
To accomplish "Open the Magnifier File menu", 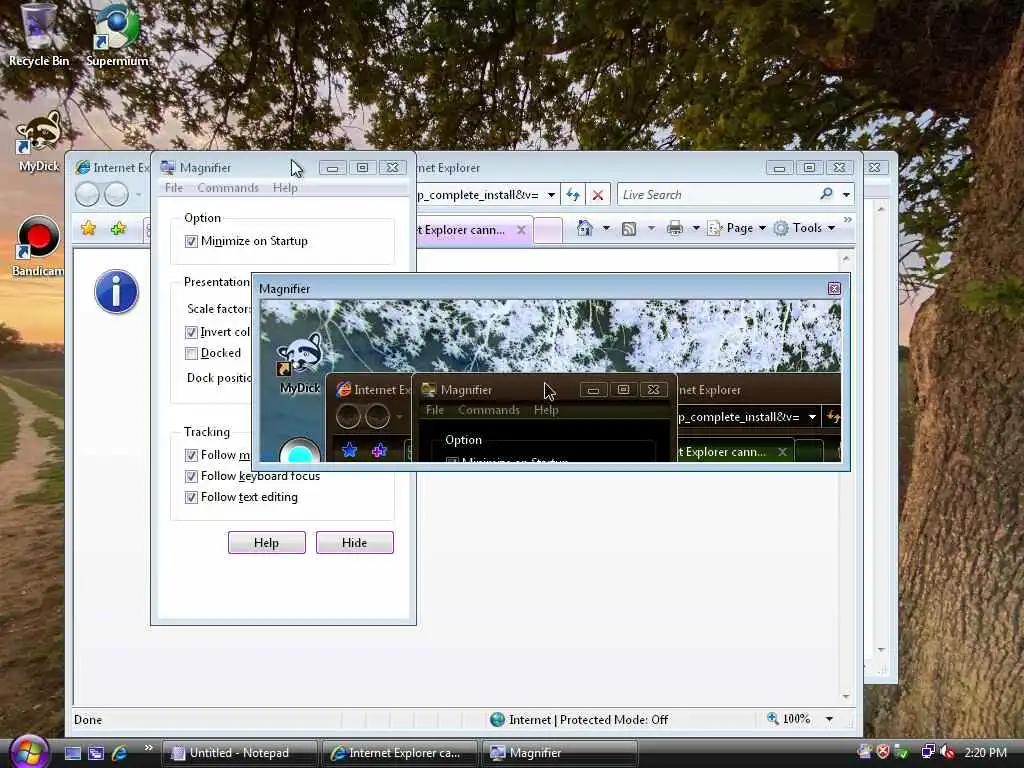I will [x=174, y=188].
